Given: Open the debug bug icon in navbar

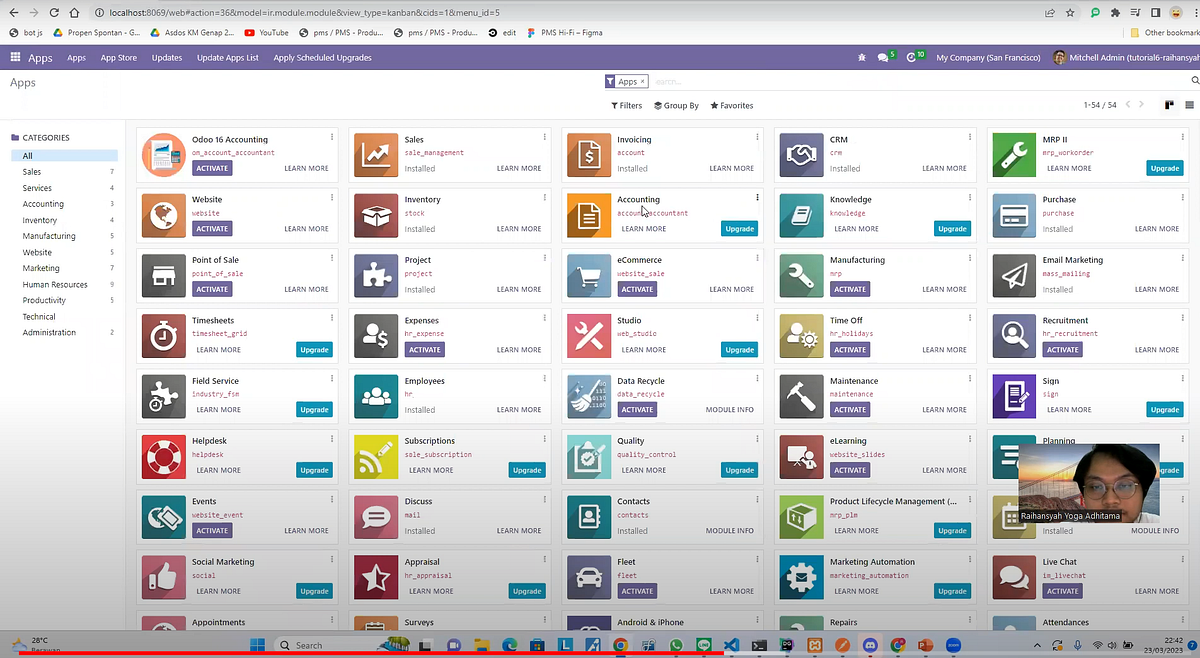Looking at the screenshot, I should pos(862,58).
